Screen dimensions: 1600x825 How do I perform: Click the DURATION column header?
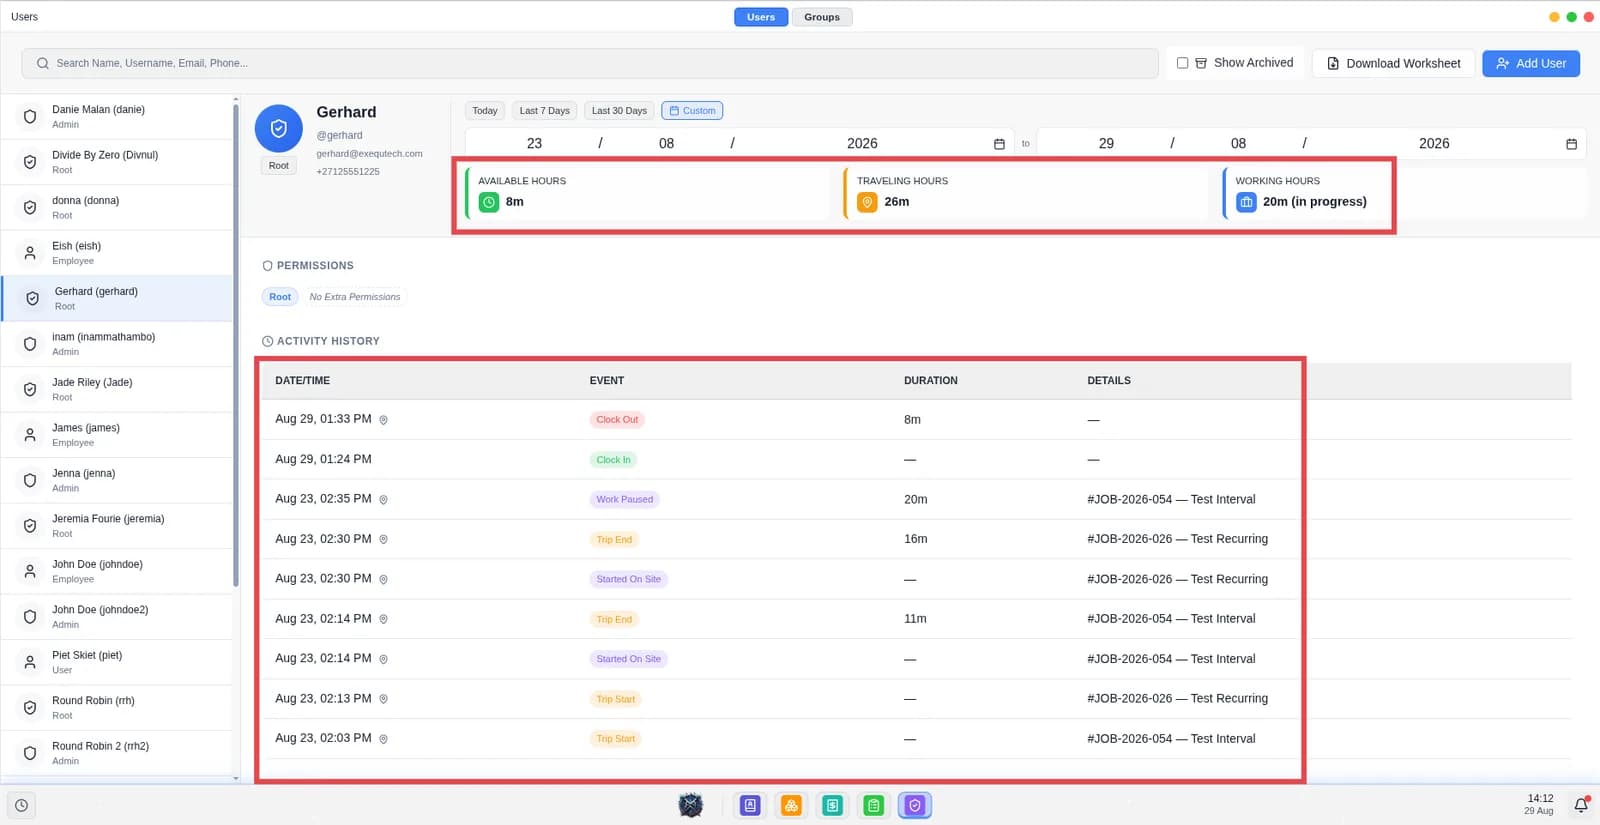931,381
